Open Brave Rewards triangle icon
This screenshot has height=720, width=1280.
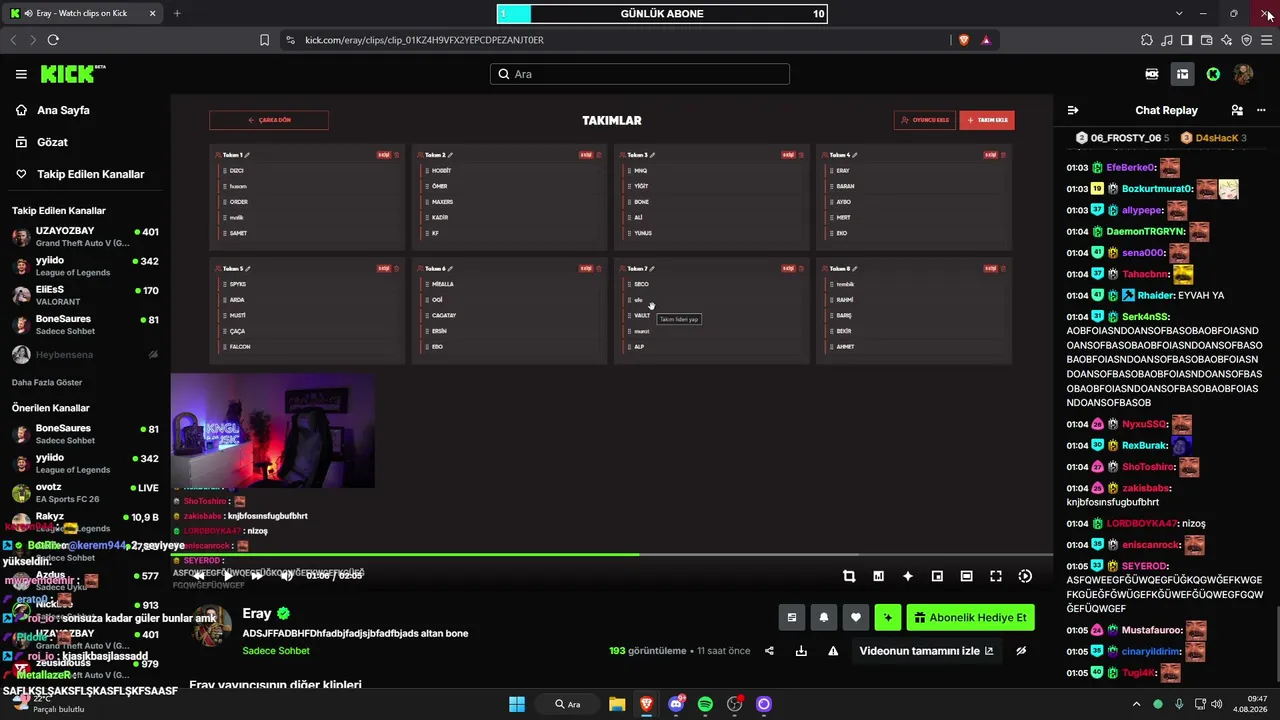[x=986, y=40]
